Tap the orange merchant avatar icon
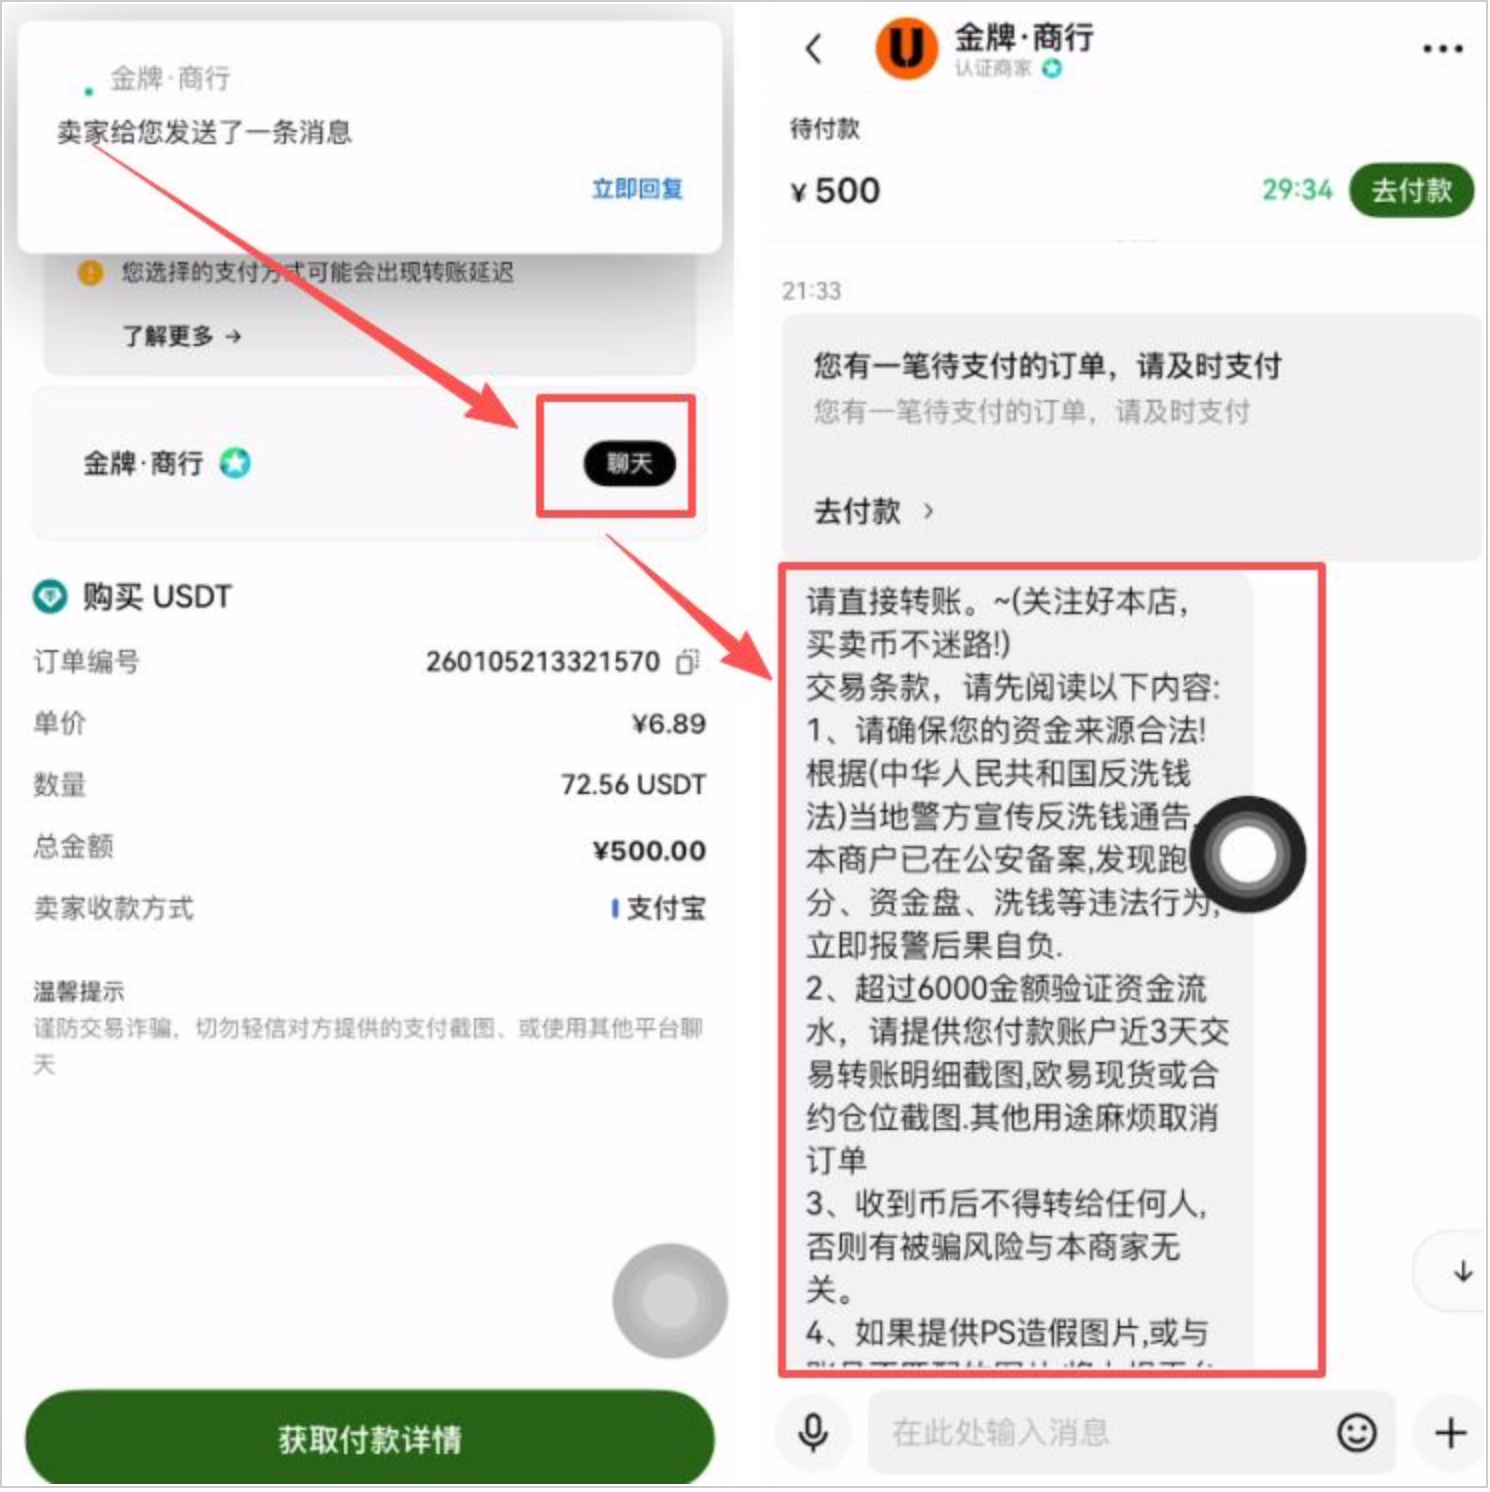The image size is (1490, 1492). [x=906, y=48]
